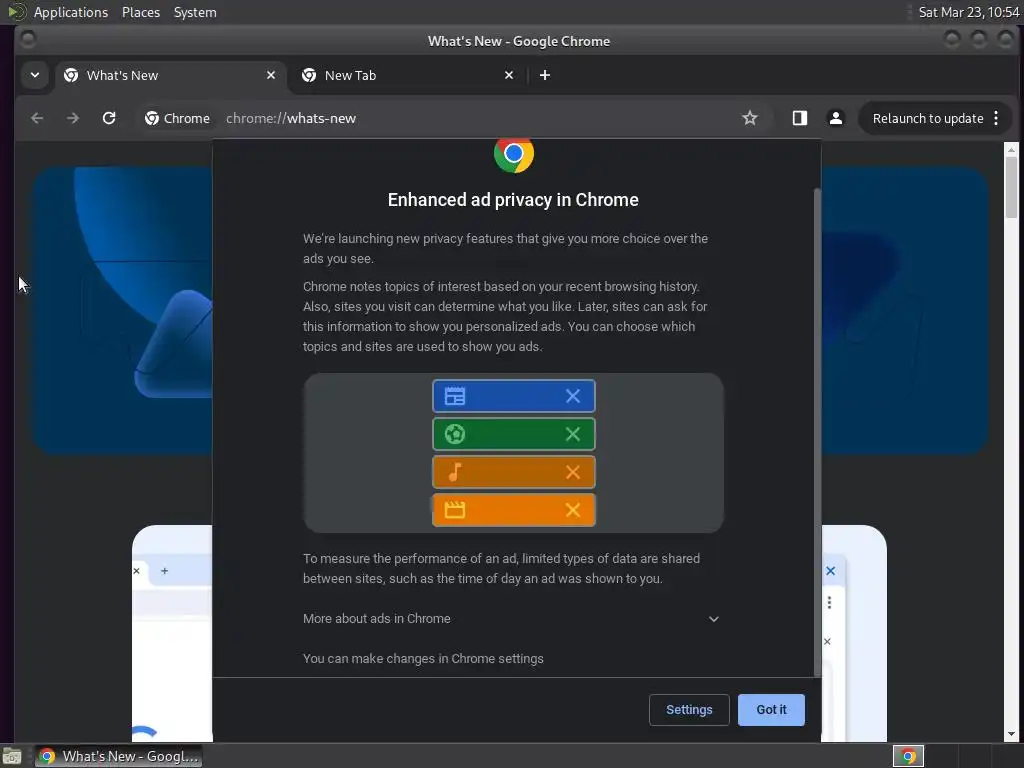The image size is (1024, 768).
Task: Click the page vertical scrollbar thumb
Action: coord(1012,188)
